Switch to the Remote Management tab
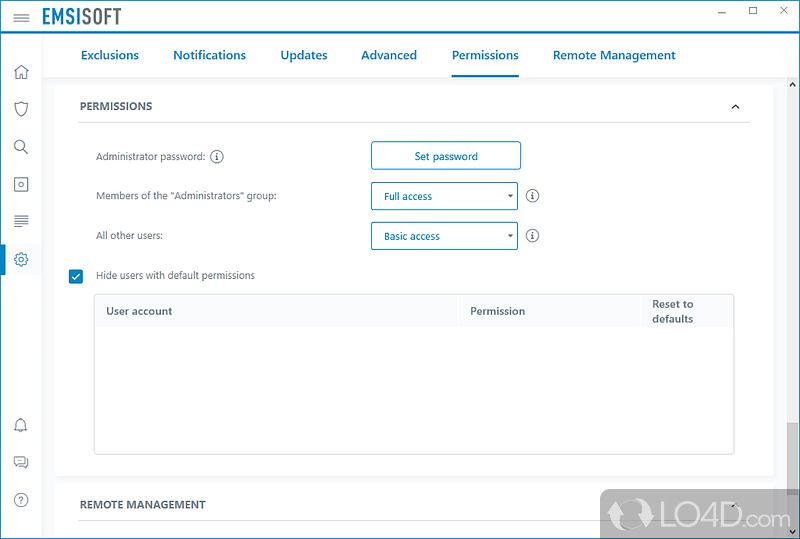800x539 pixels. 614,55
